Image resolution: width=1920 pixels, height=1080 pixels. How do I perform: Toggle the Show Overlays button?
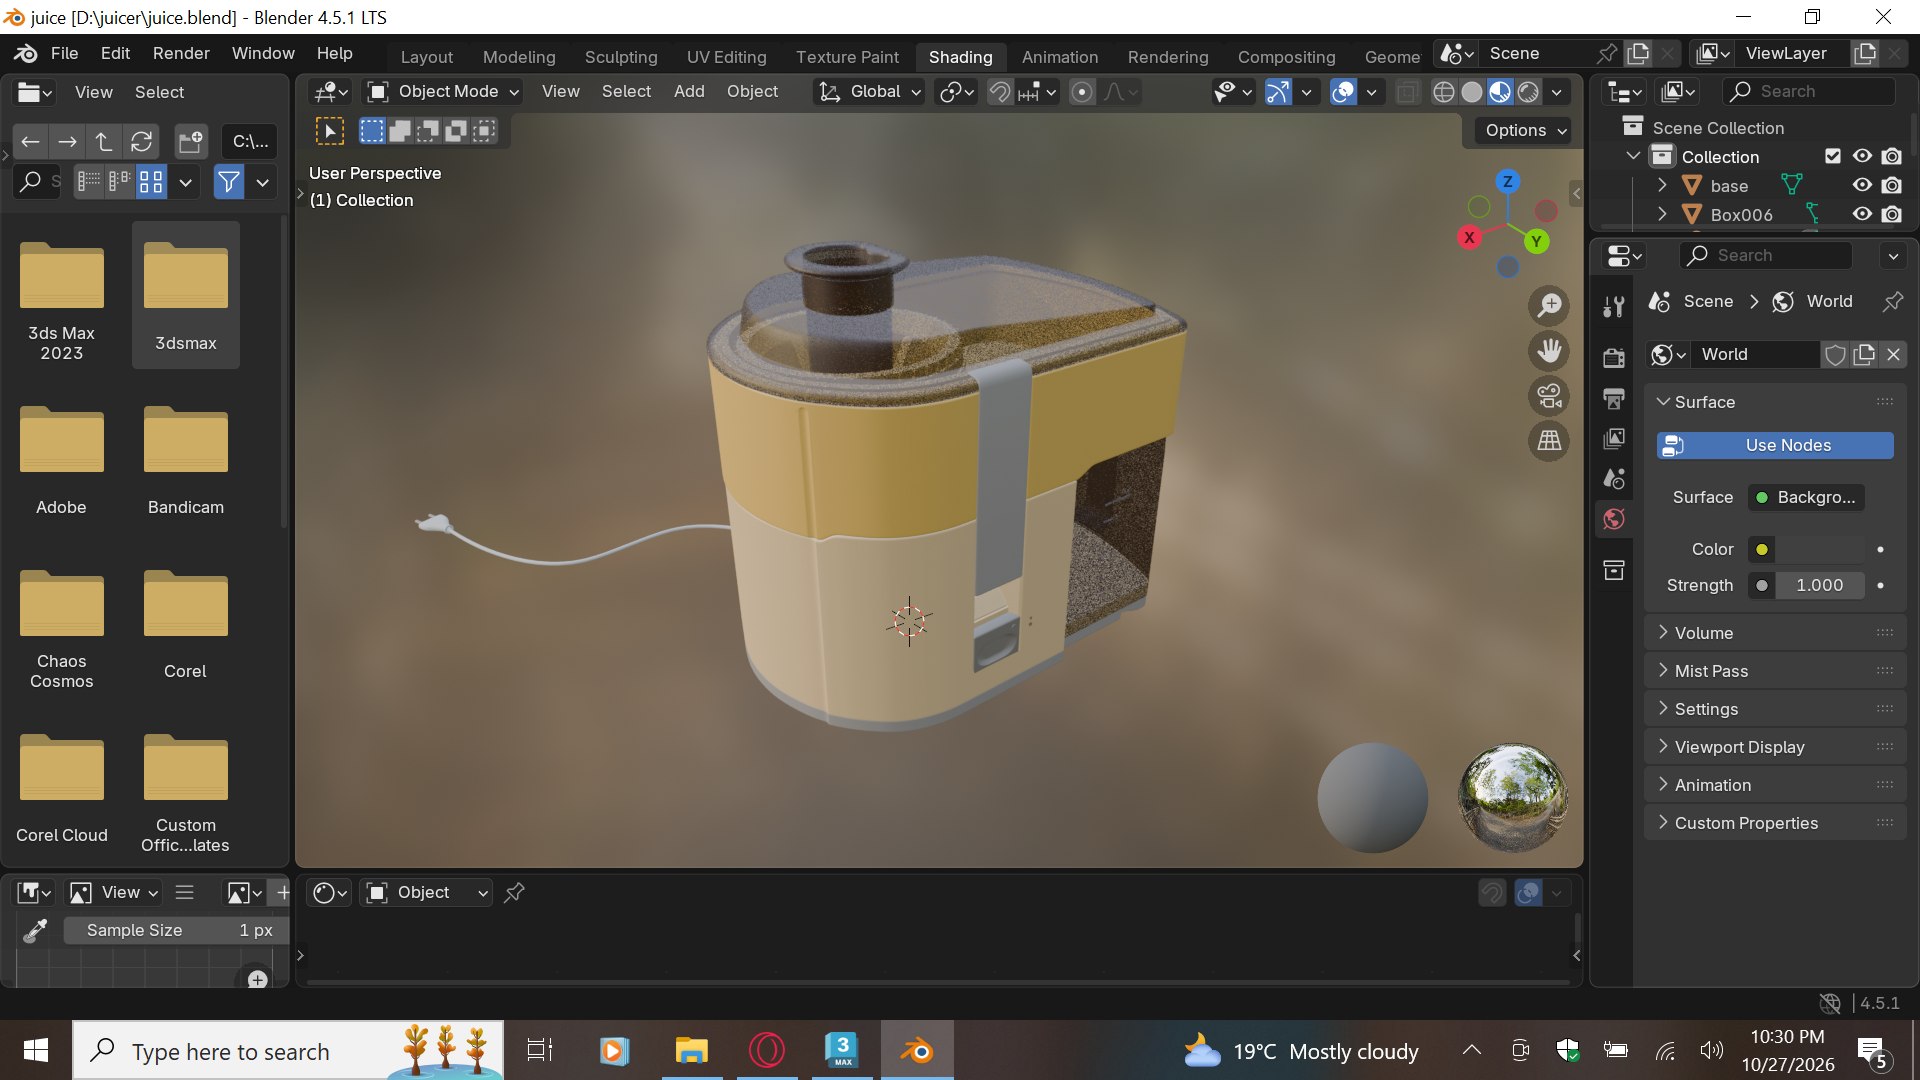click(x=1343, y=92)
